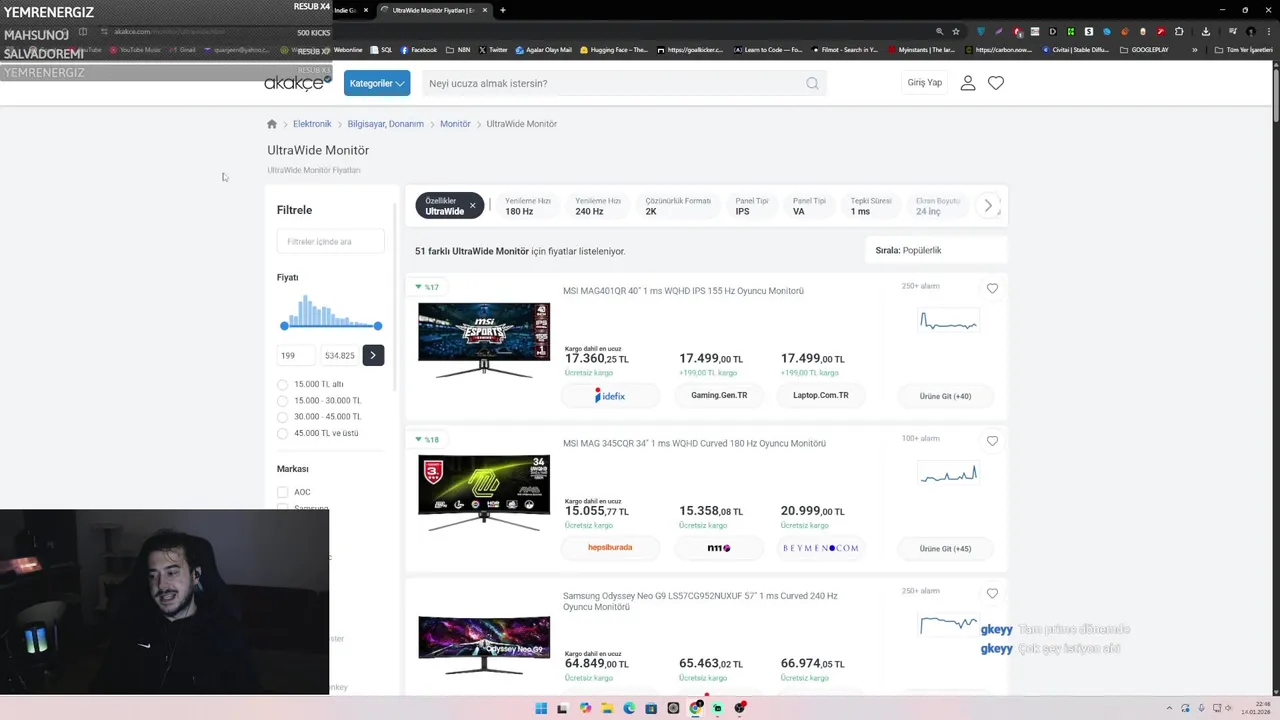The width and height of the screenshot is (1280, 720).
Task: Select Tepki Süresi 1 ms filter chip
Action: pos(871,206)
